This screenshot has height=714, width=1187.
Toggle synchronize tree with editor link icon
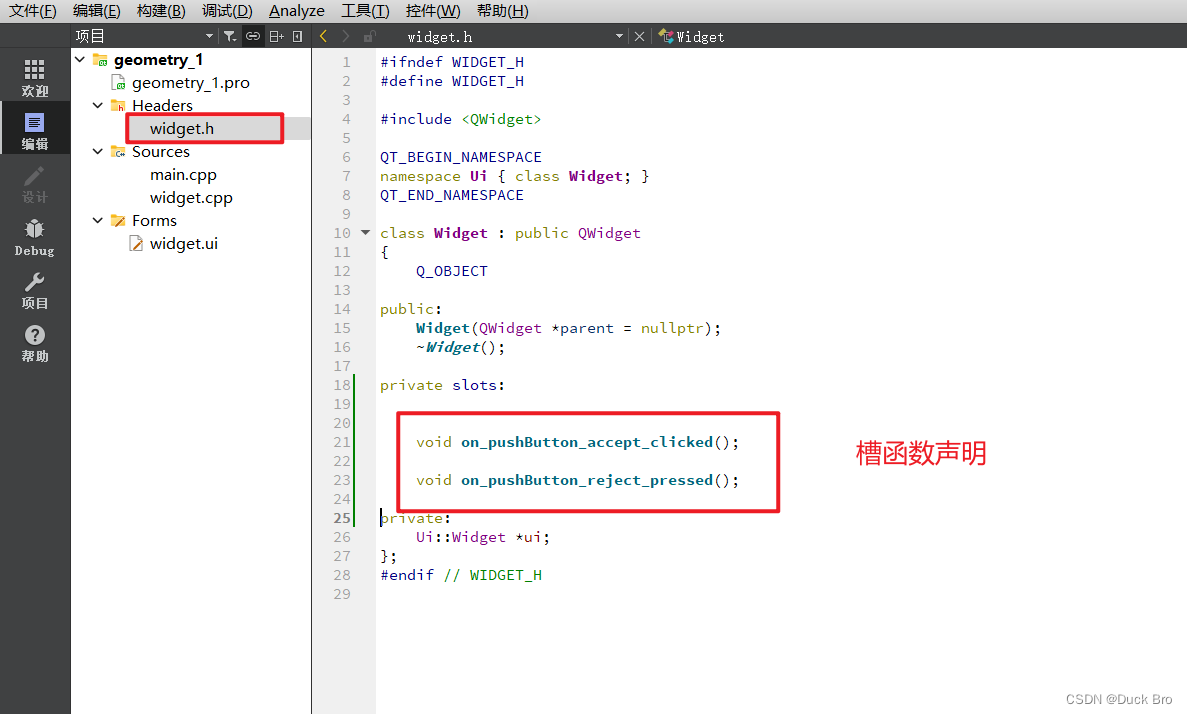[x=253, y=36]
